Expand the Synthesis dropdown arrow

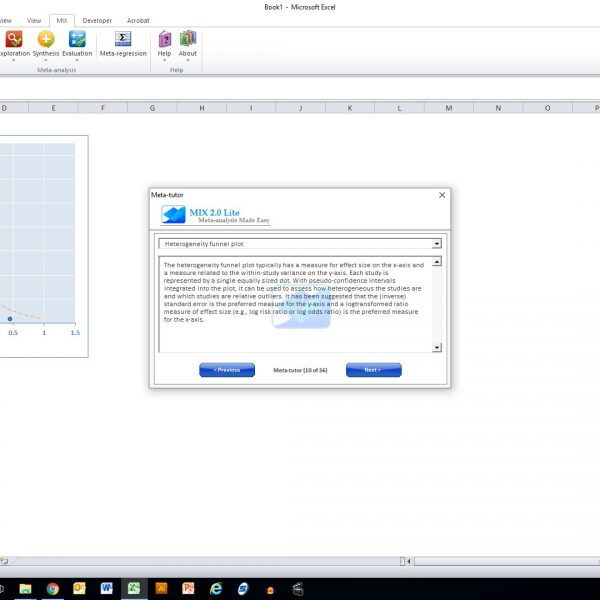[46, 60]
